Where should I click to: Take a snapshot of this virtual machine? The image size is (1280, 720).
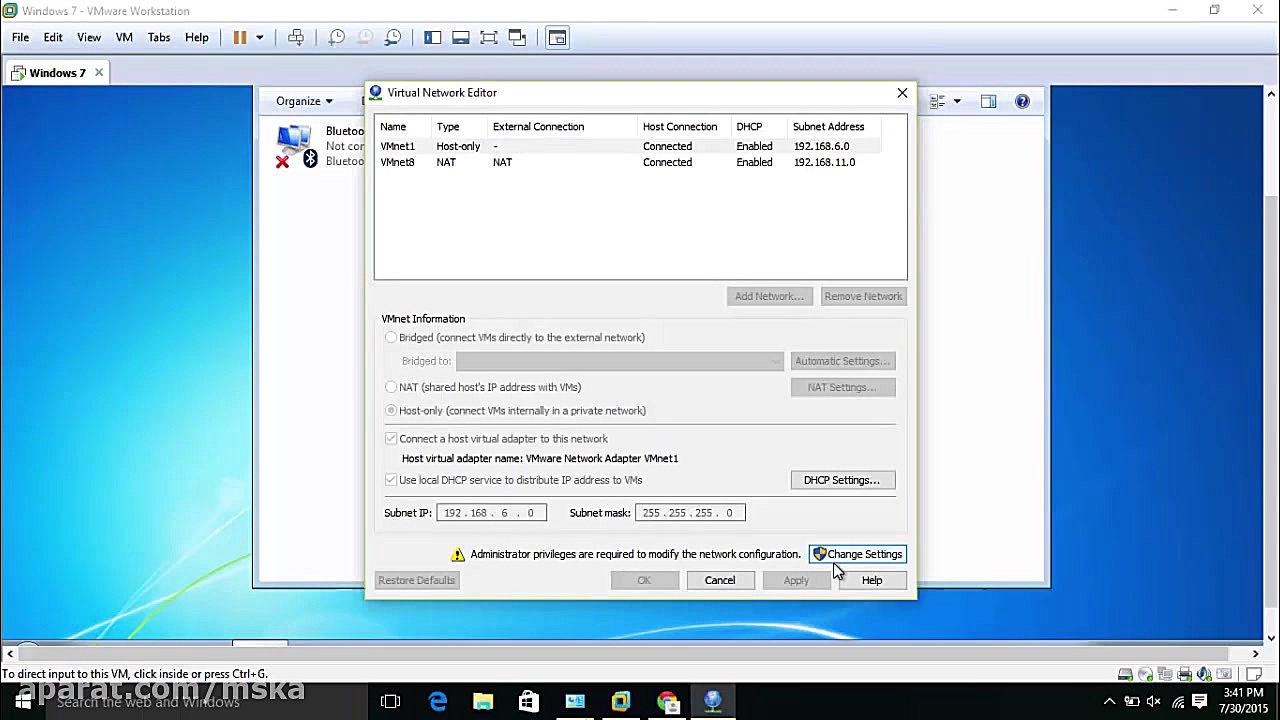pos(337,37)
